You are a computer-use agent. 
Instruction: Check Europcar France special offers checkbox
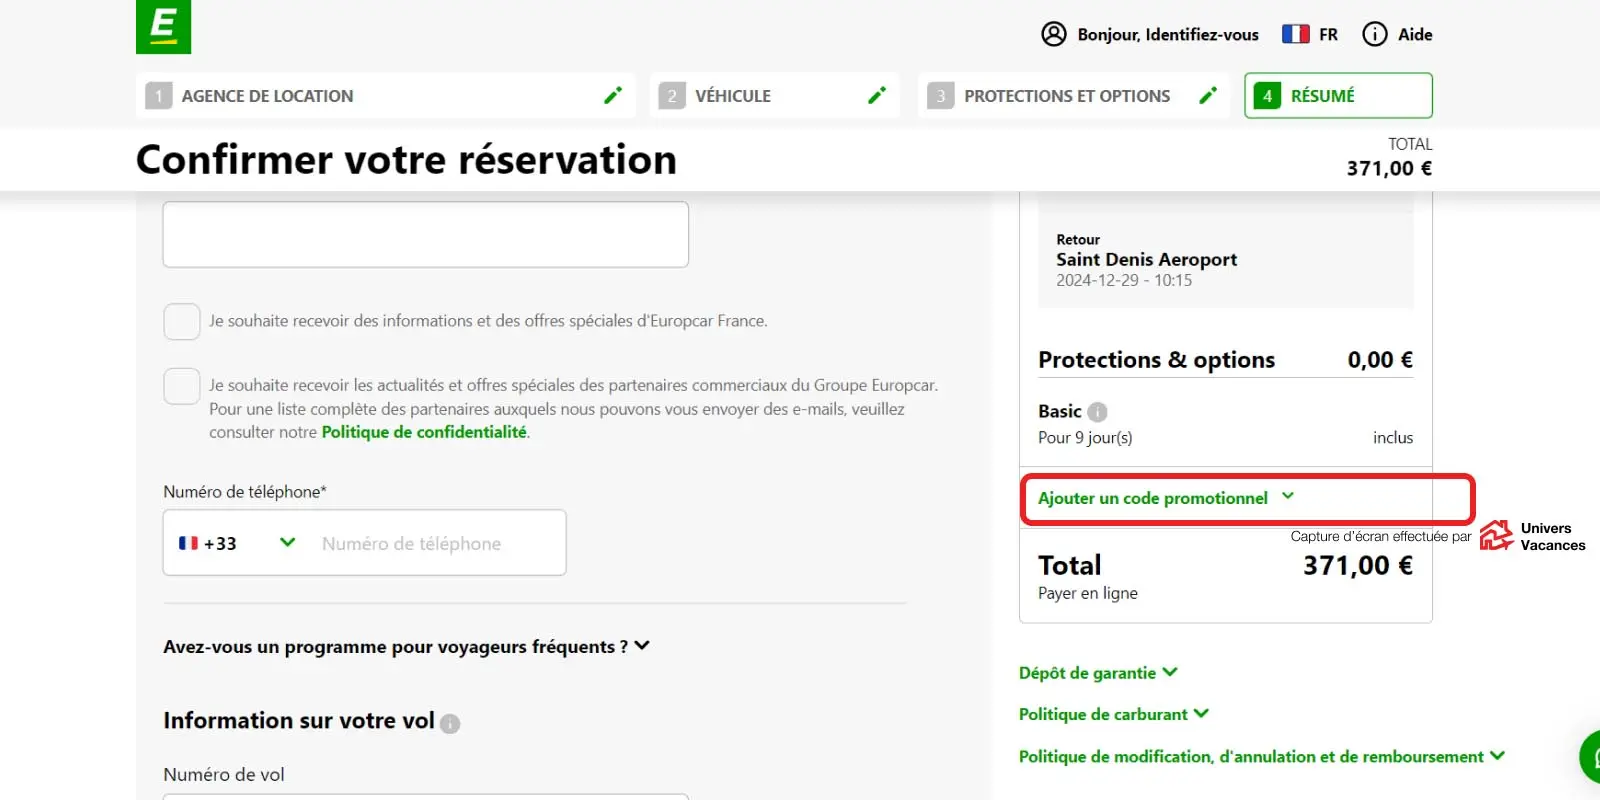coord(182,322)
